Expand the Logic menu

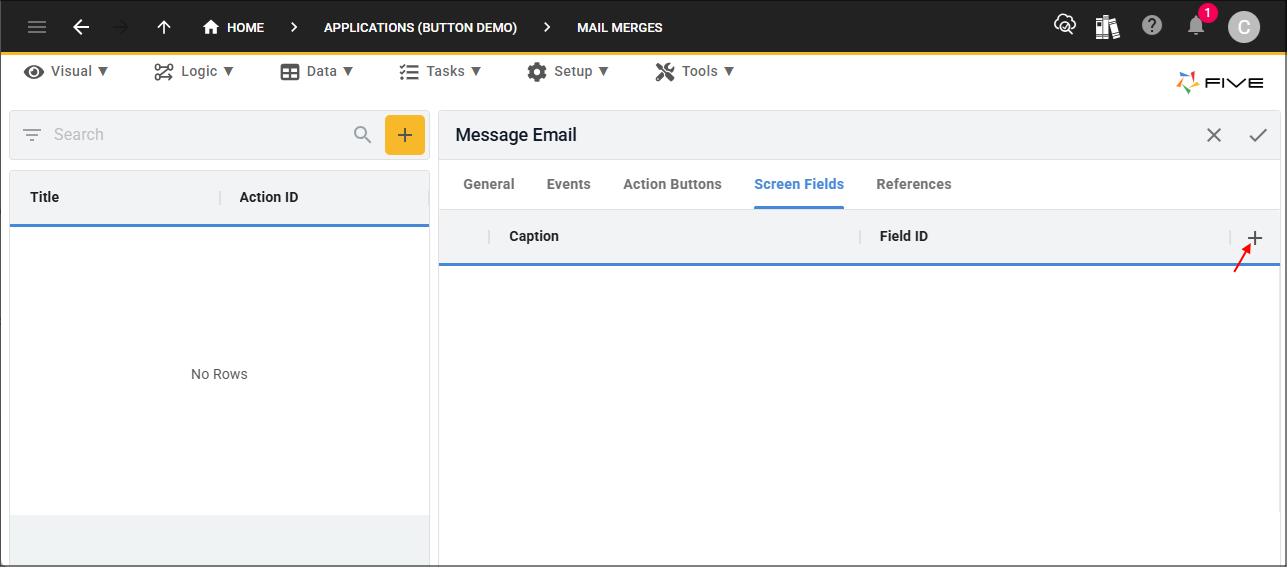[194, 71]
